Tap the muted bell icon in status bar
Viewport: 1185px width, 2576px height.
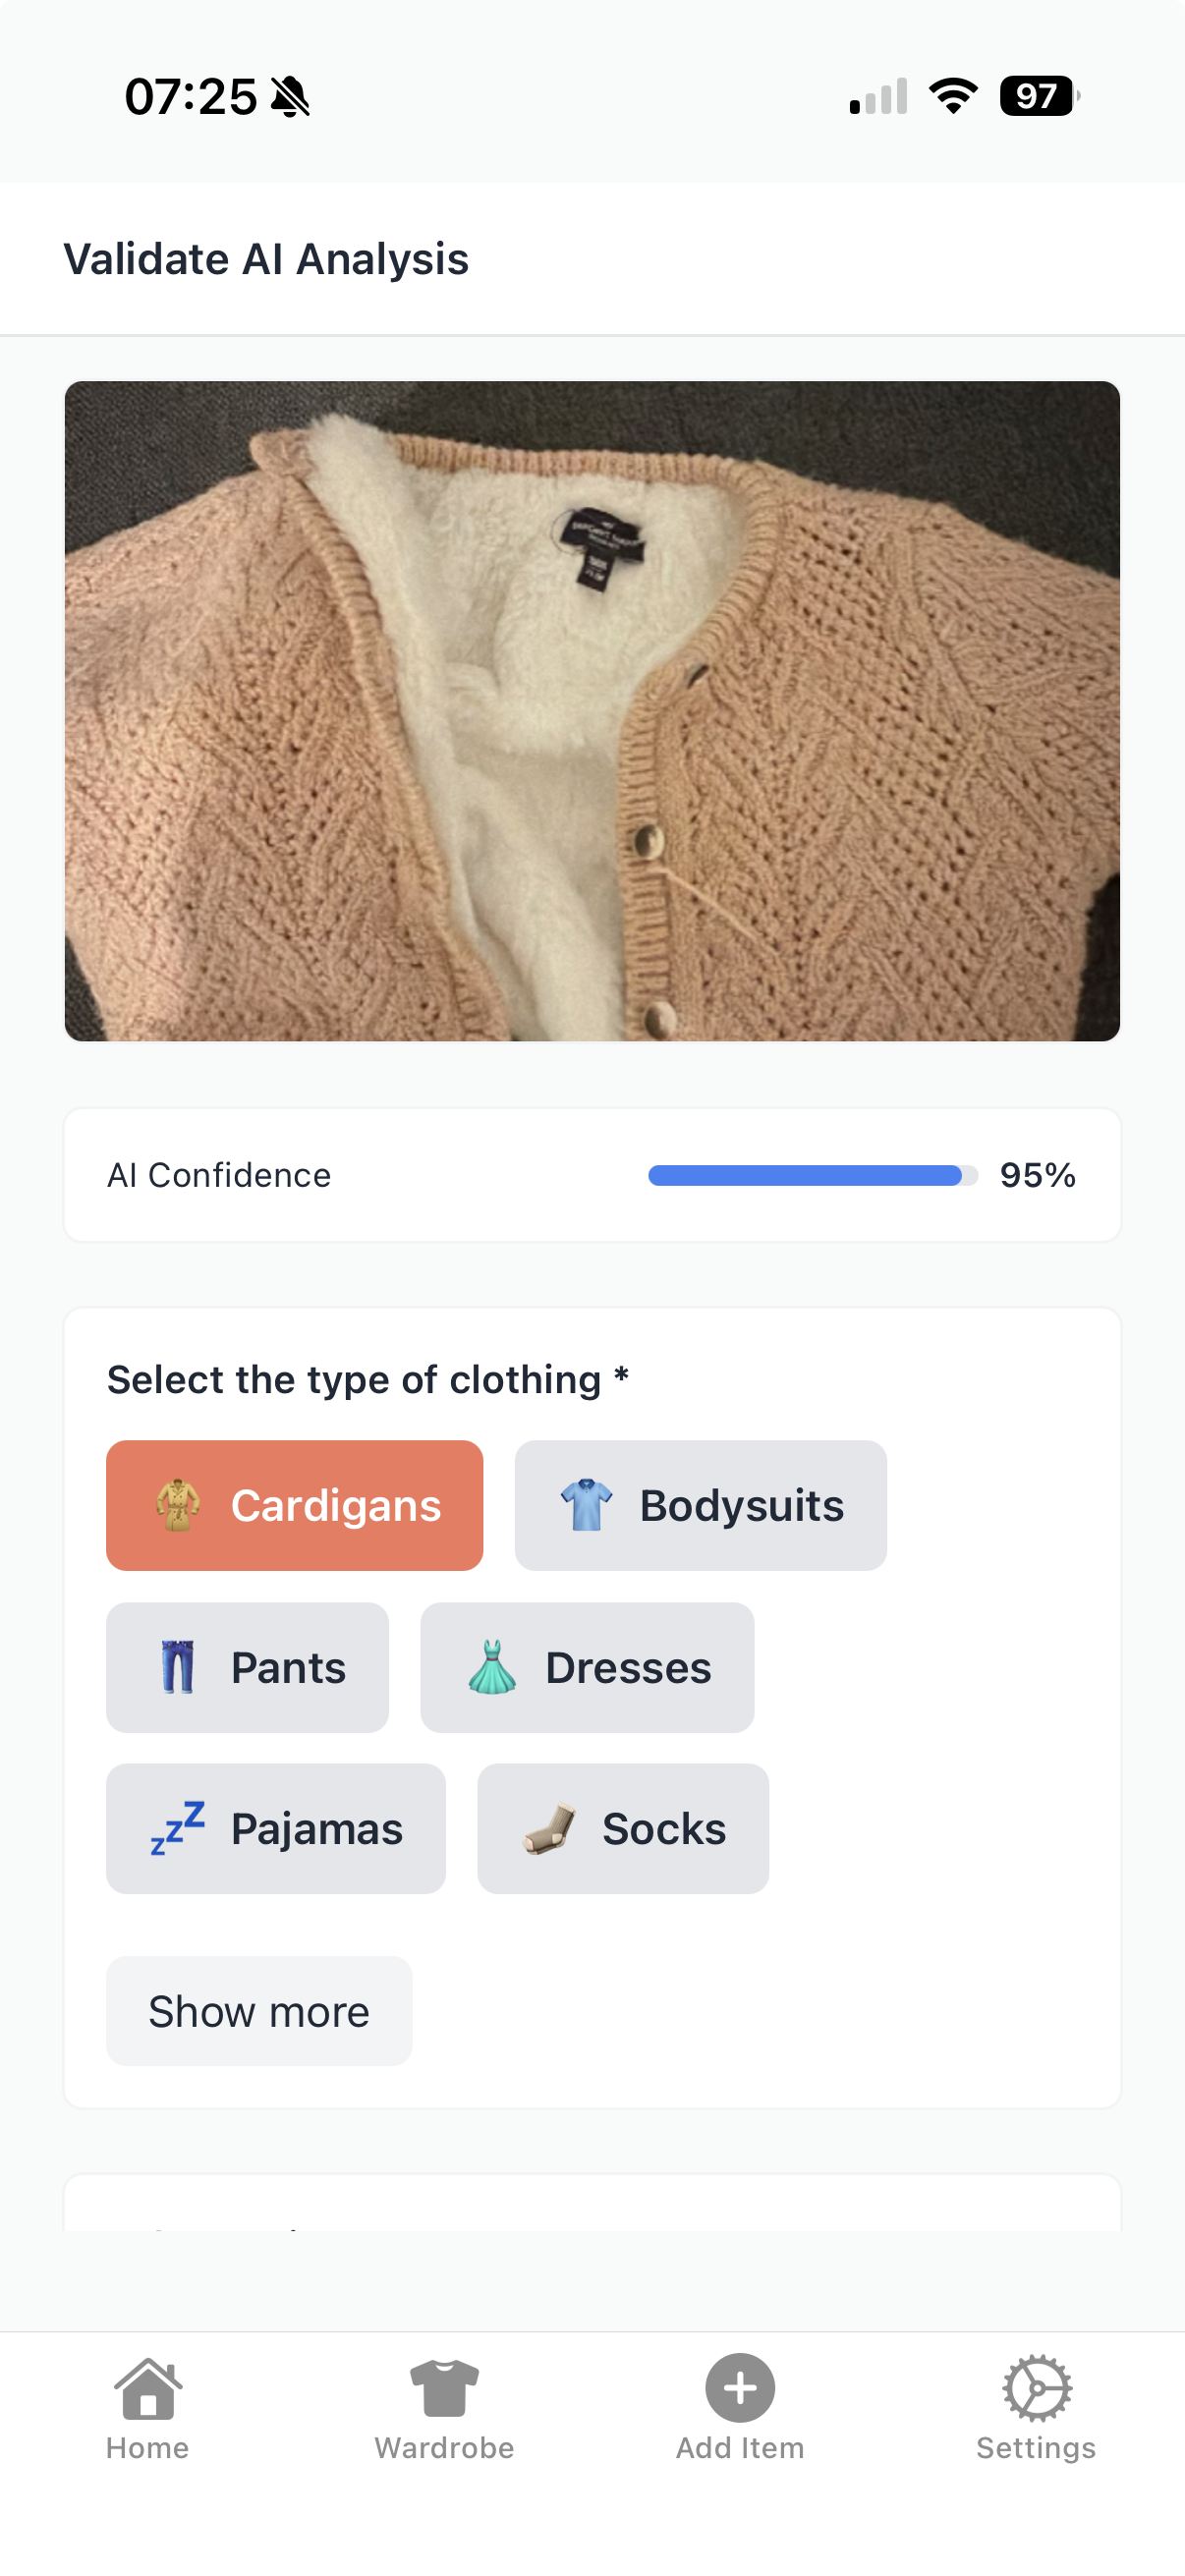[291, 97]
